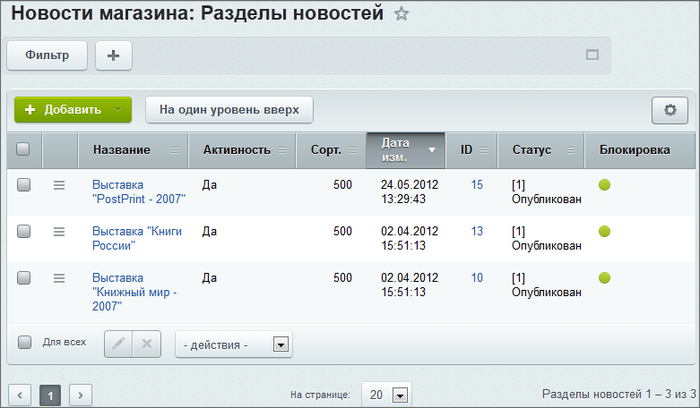Add page to favorites with star icon
700x408 pixels.
click(x=401, y=14)
